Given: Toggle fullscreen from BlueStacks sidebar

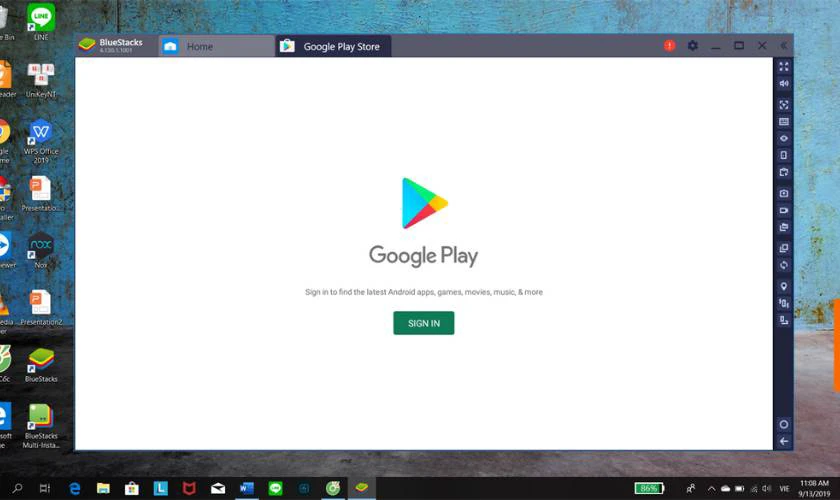Looking at the screenshot, I should (784, 67).
